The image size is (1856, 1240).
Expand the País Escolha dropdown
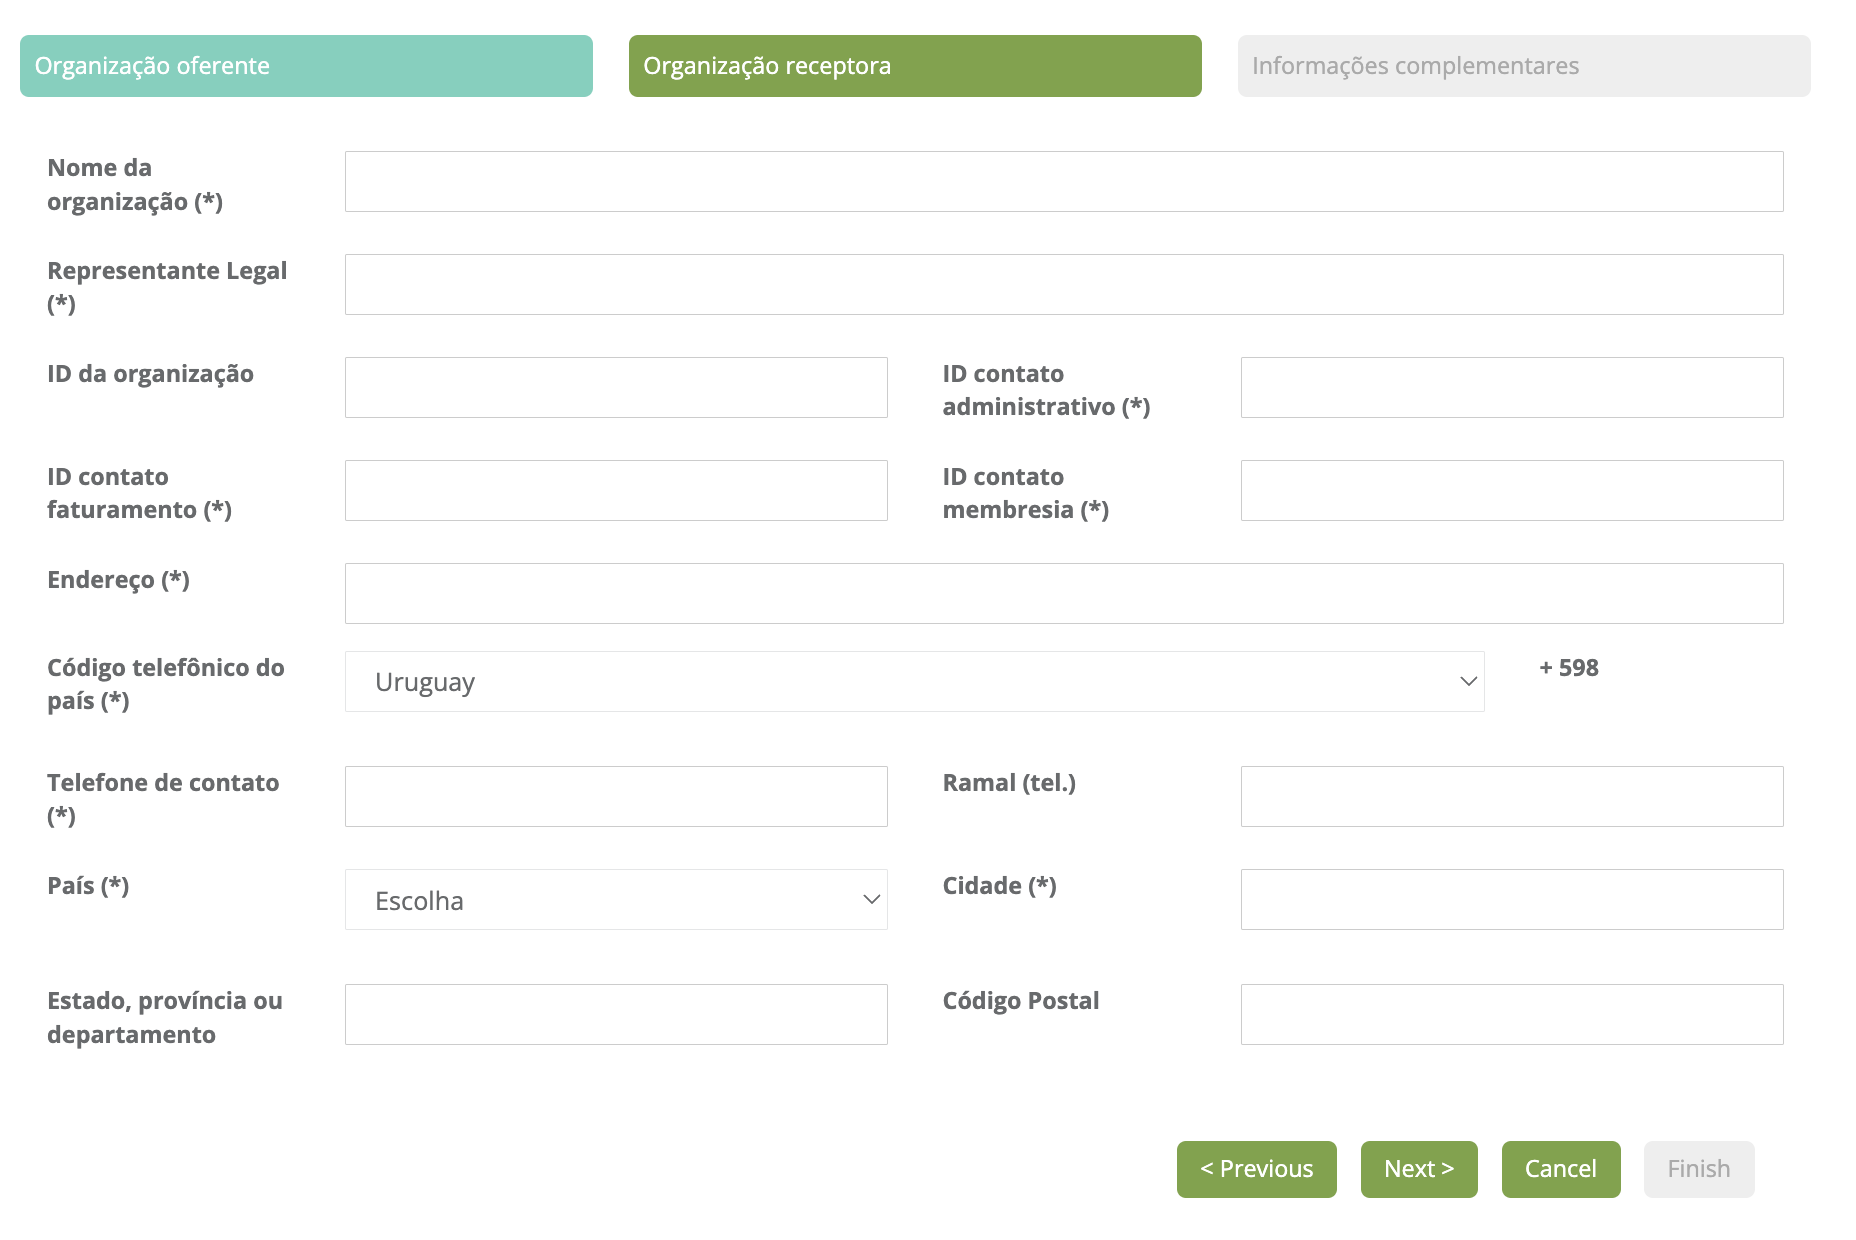[616, 900]
